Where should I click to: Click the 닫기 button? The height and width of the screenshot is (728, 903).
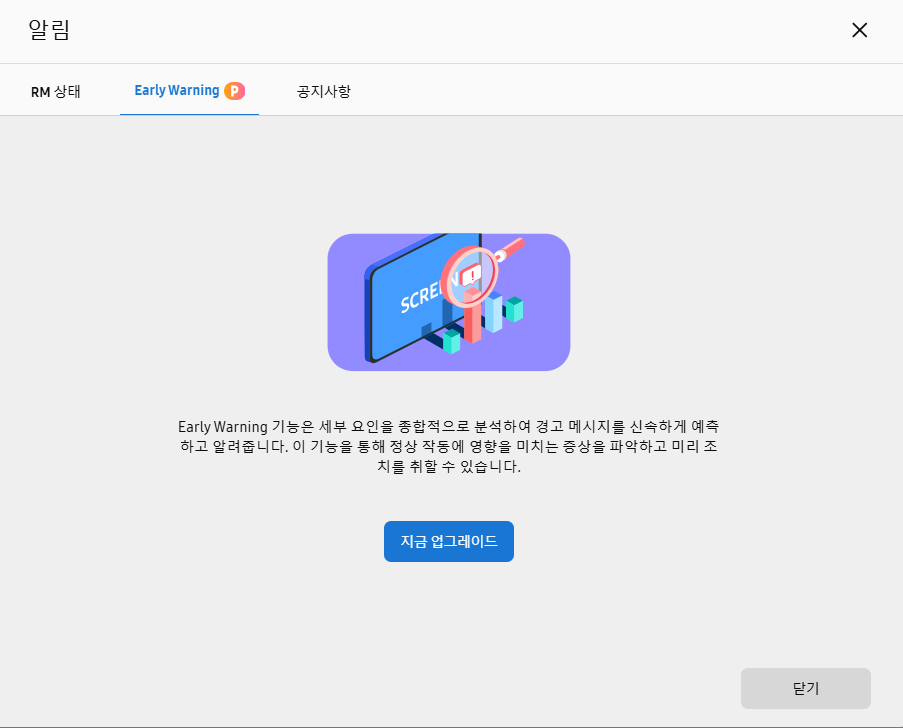(805, 688)
